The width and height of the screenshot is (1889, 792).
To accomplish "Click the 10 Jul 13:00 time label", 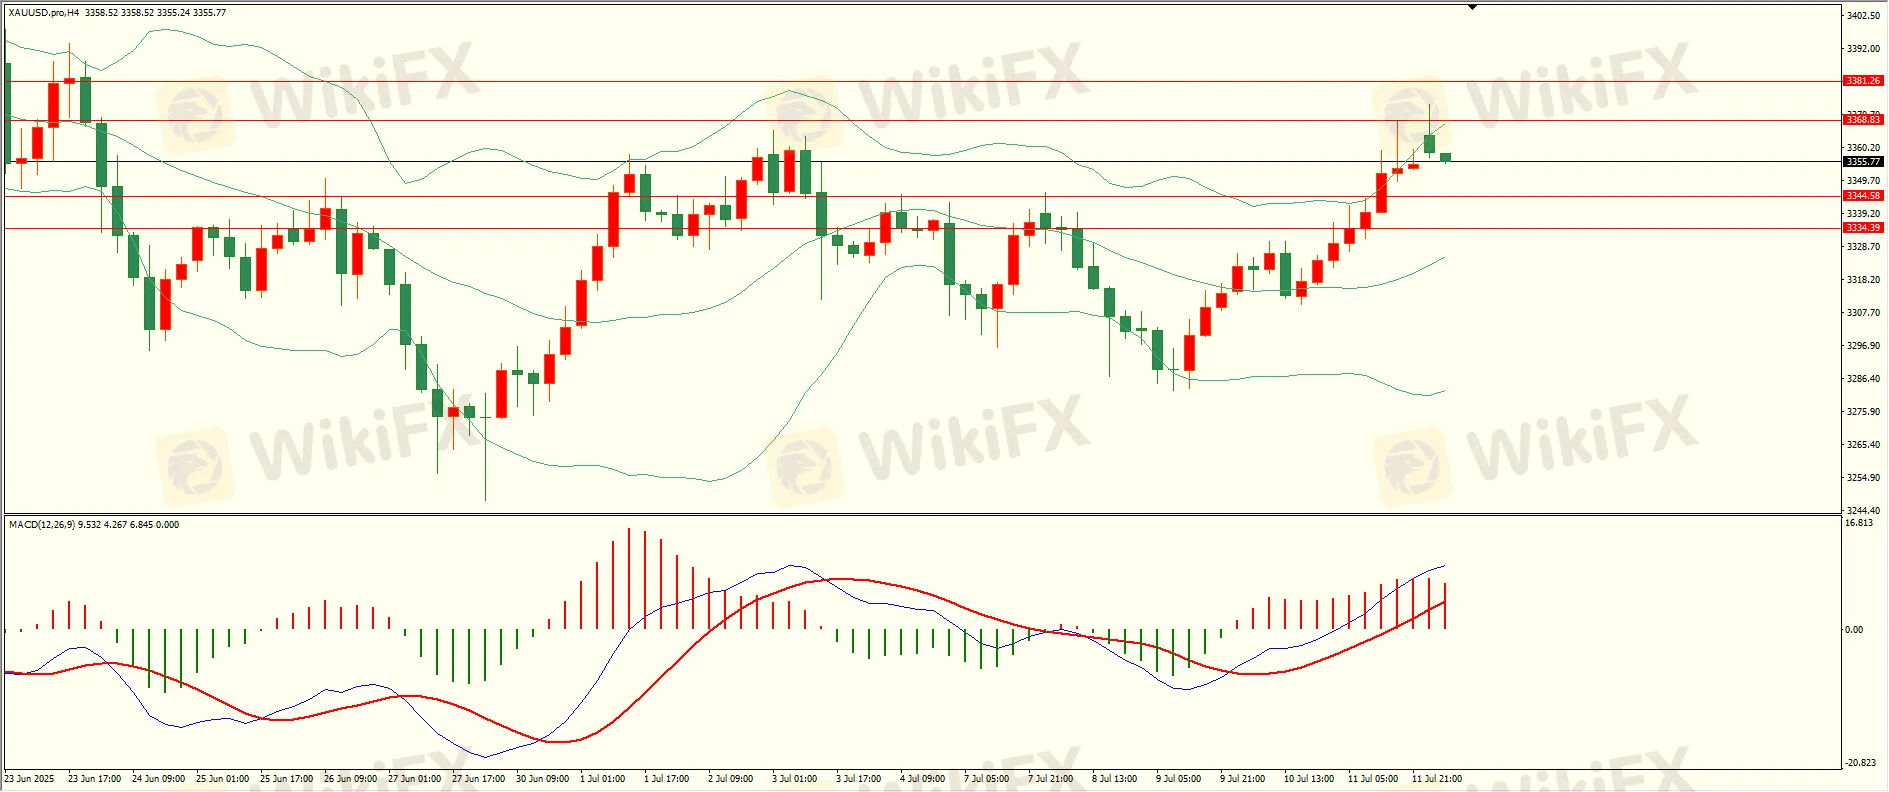I will tap(1309, 779).
